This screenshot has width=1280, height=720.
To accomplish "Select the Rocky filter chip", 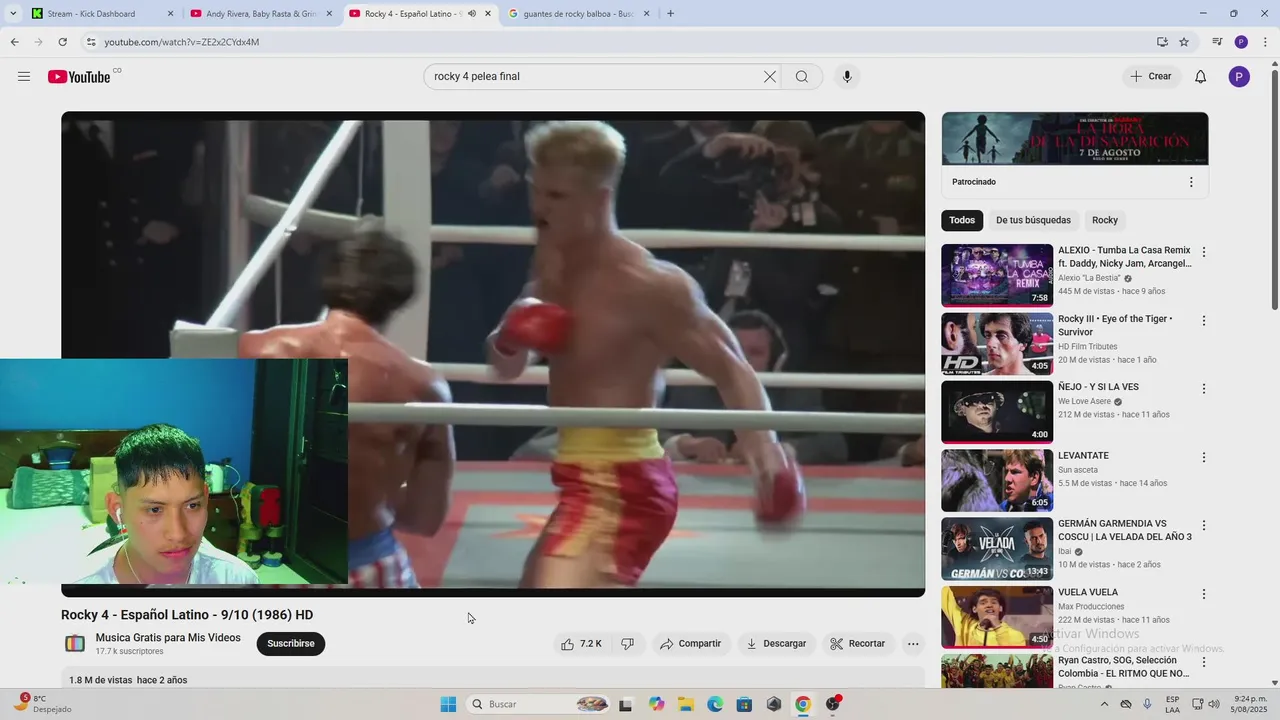I will point(1105,220).
